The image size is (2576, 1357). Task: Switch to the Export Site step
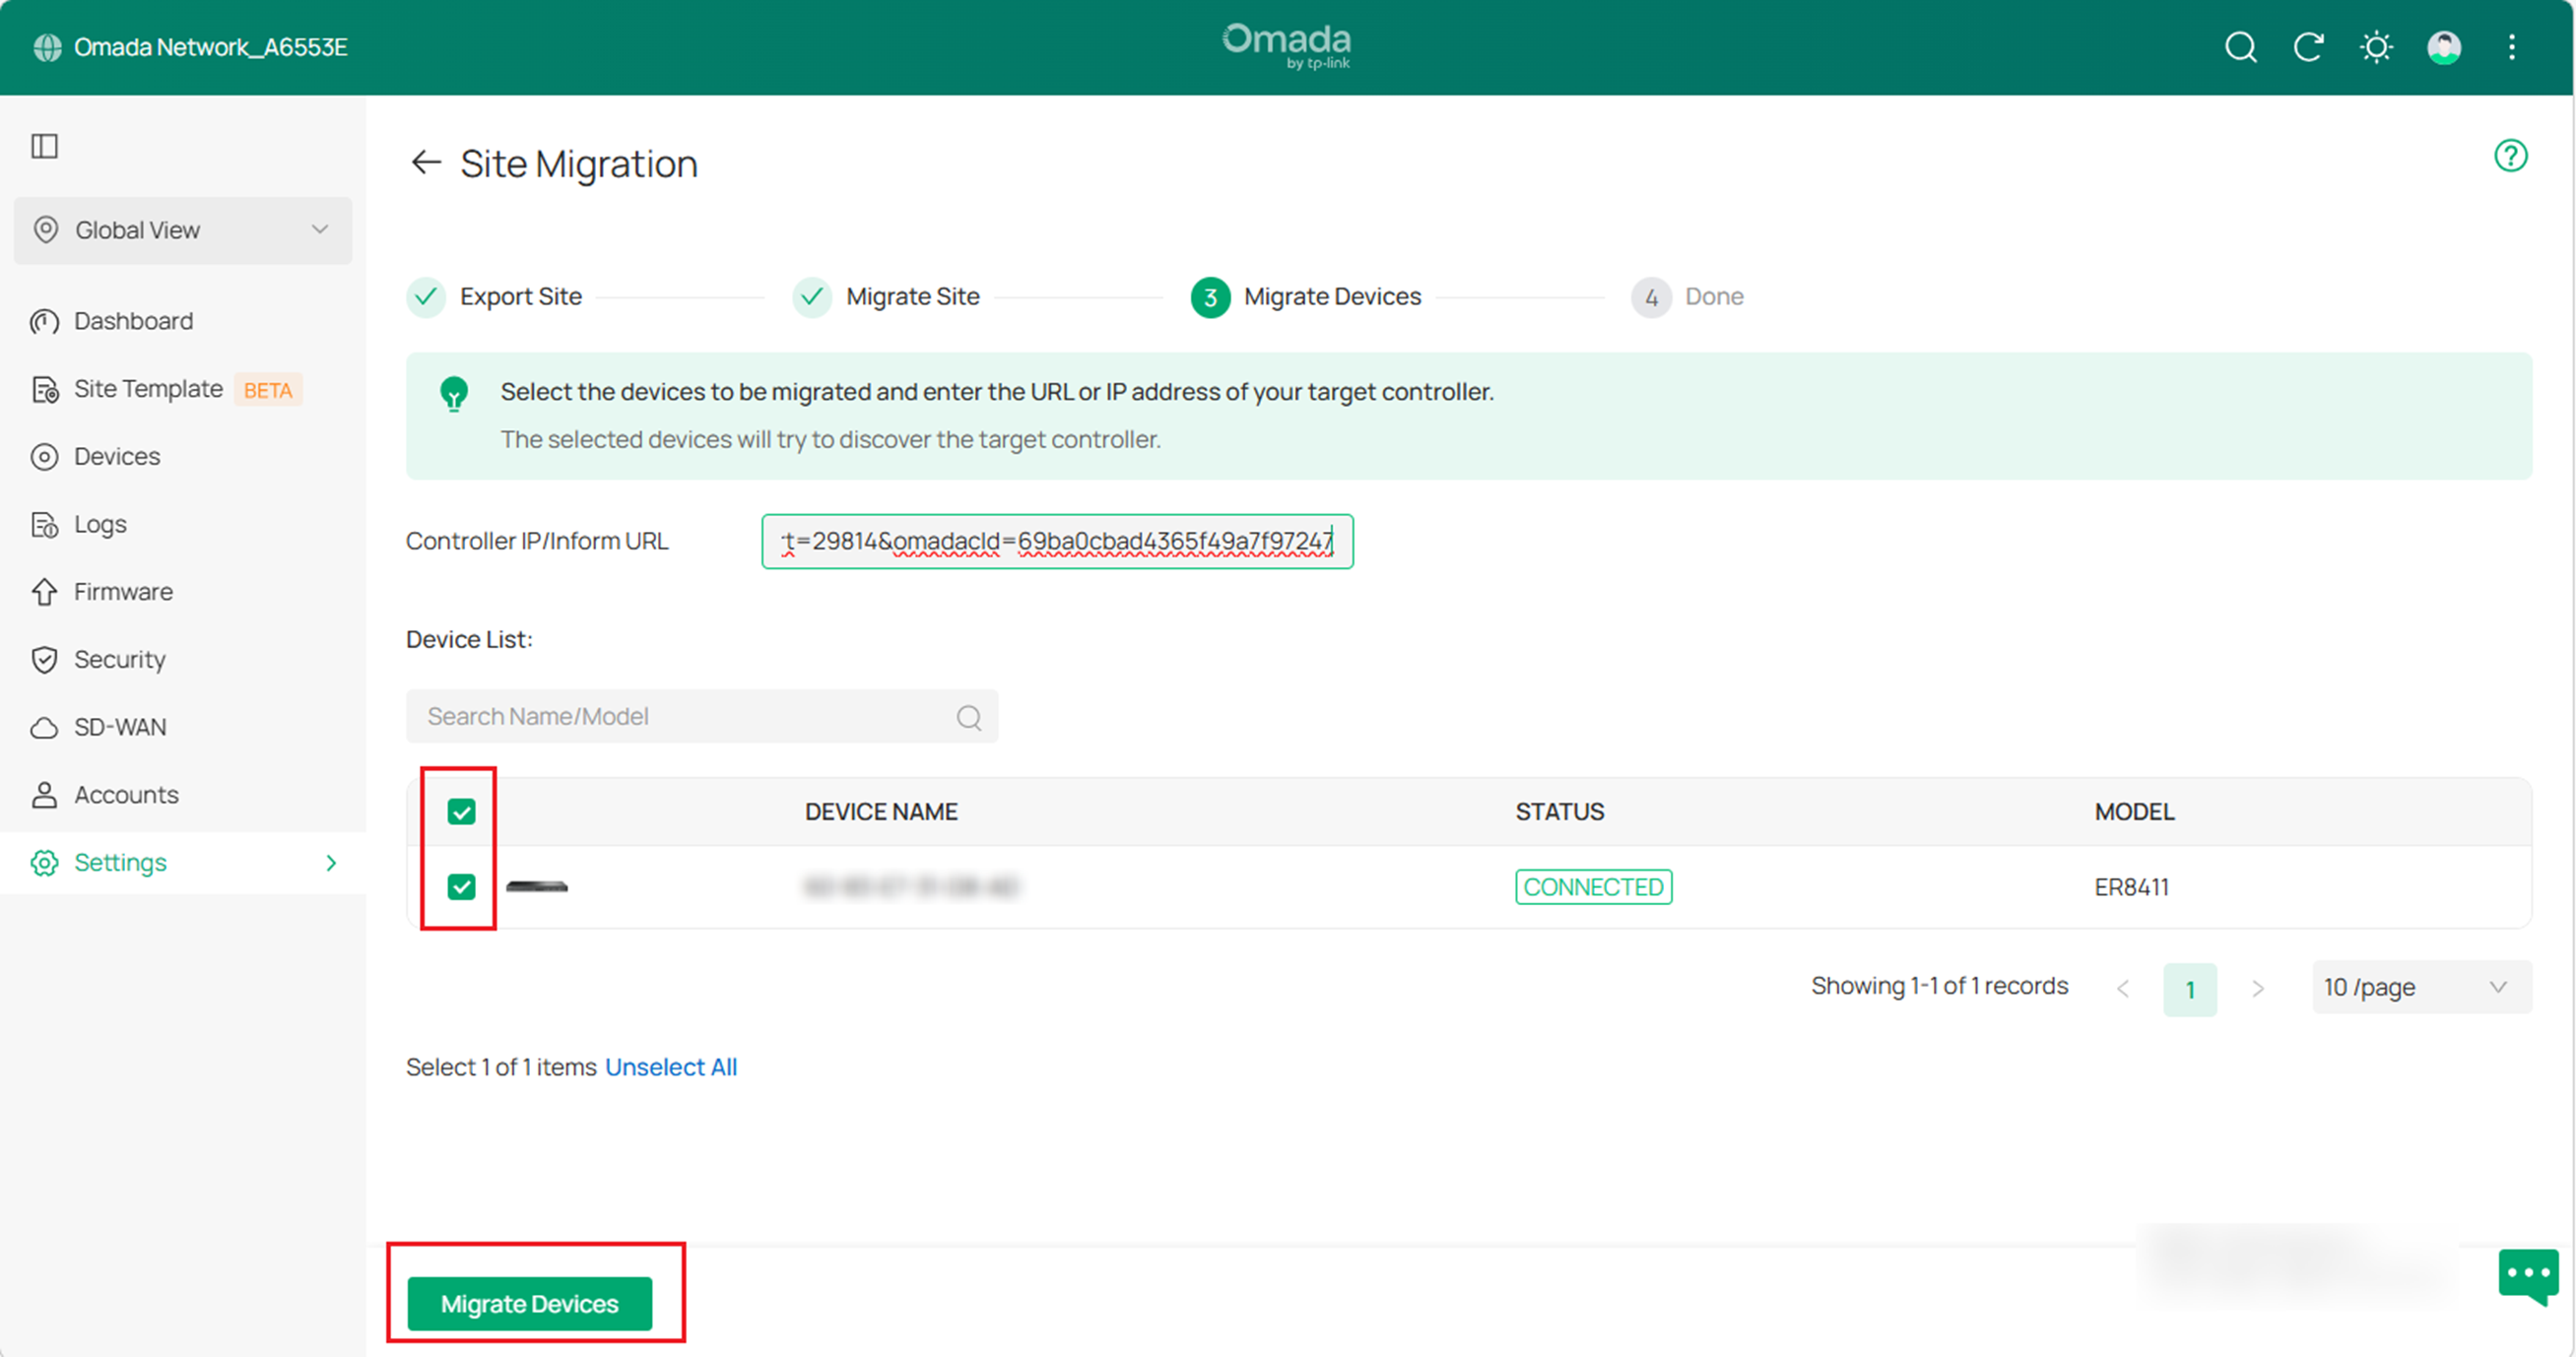point(520,296)
